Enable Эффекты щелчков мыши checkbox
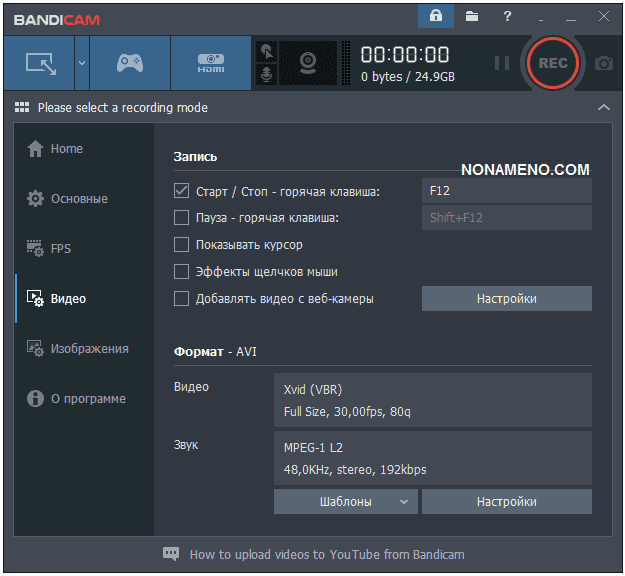The height and width of the screenshot is (576, 625). coord(181,271)
